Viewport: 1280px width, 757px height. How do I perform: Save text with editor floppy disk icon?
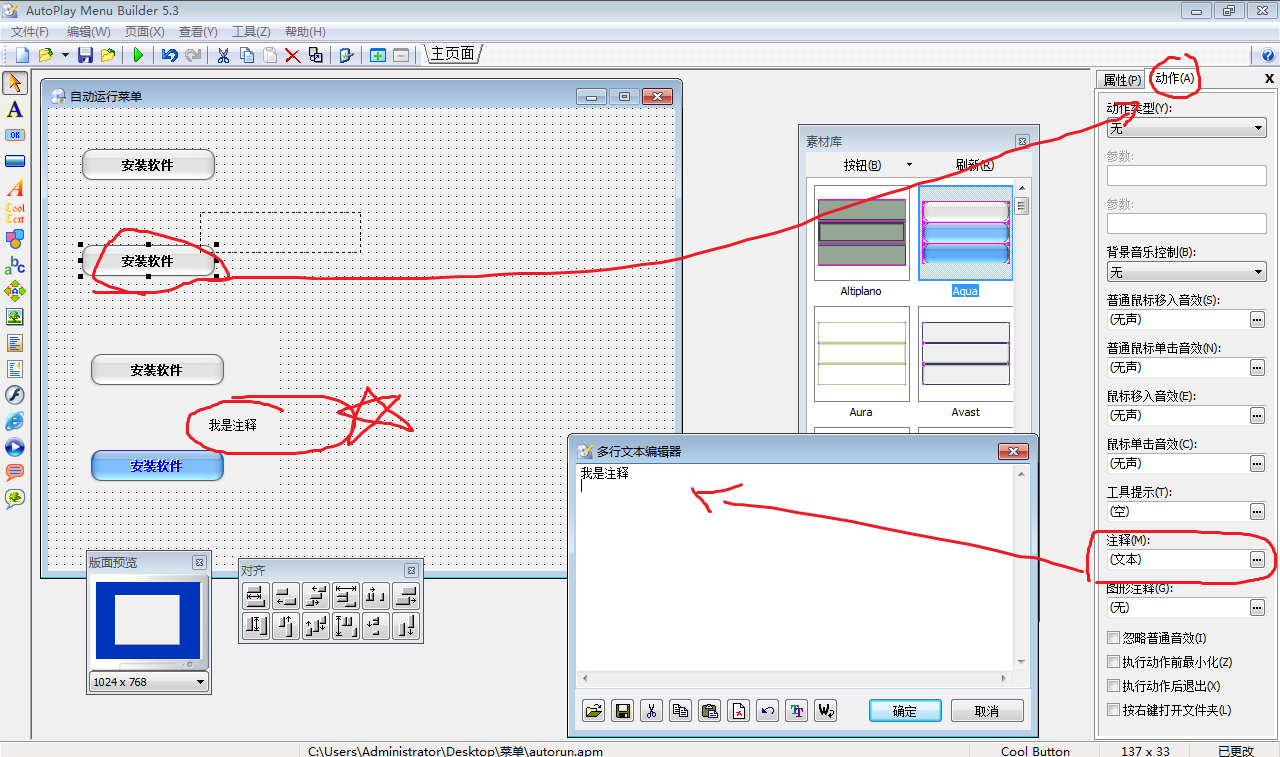623,711
